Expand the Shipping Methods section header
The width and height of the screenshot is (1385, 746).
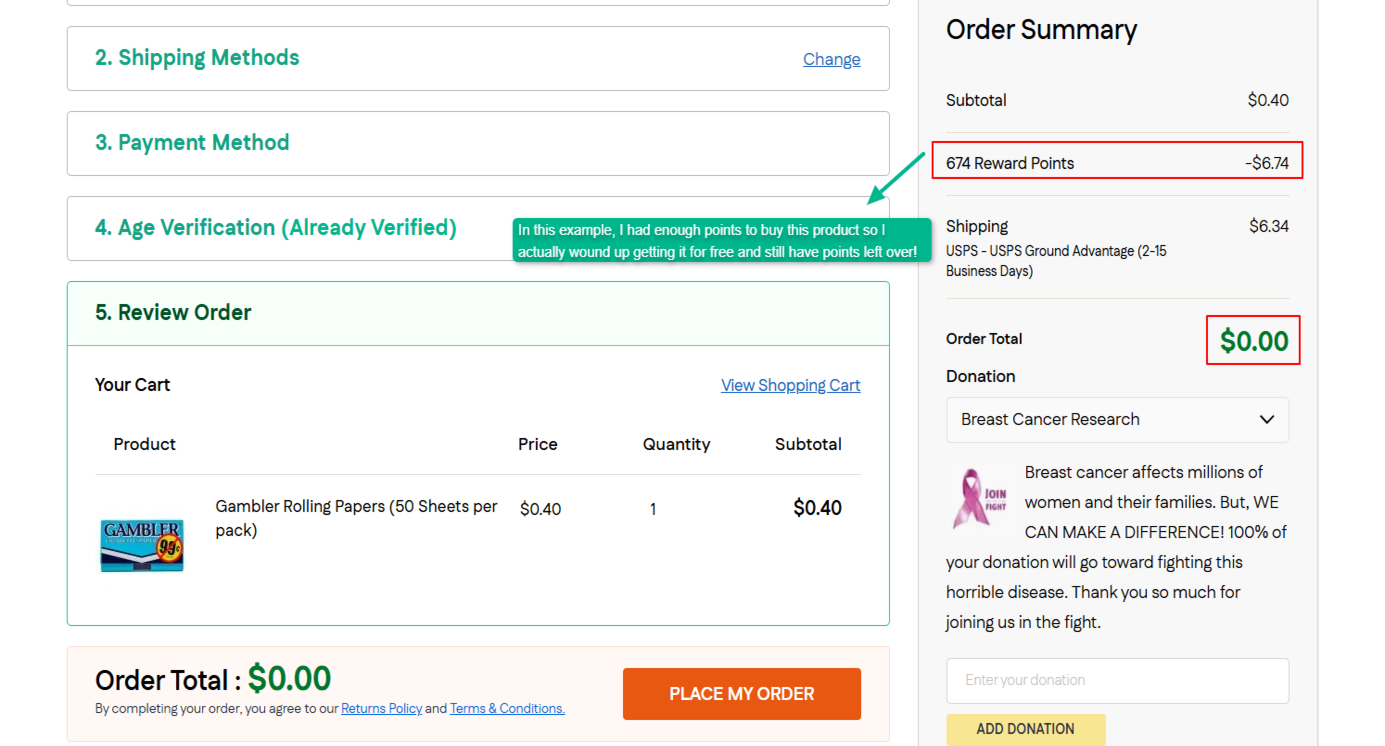478,58
